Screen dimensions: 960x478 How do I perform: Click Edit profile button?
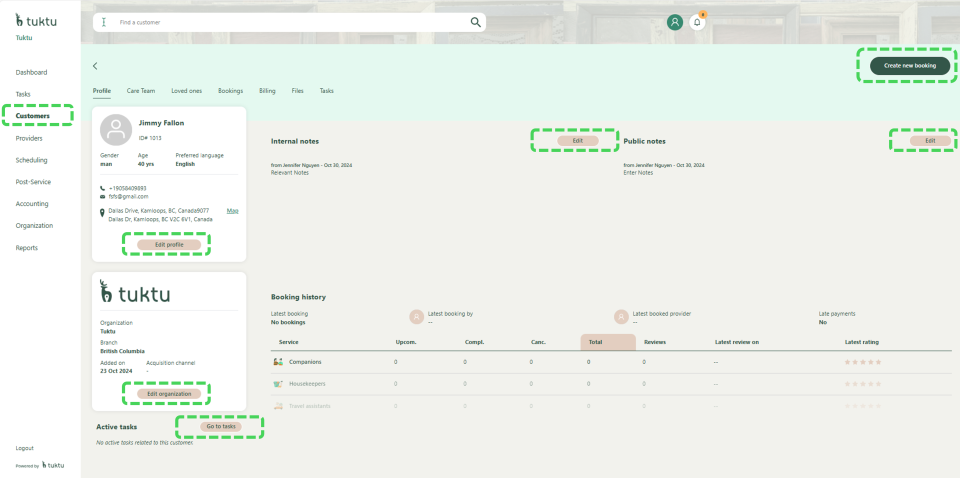coord(168,244)
